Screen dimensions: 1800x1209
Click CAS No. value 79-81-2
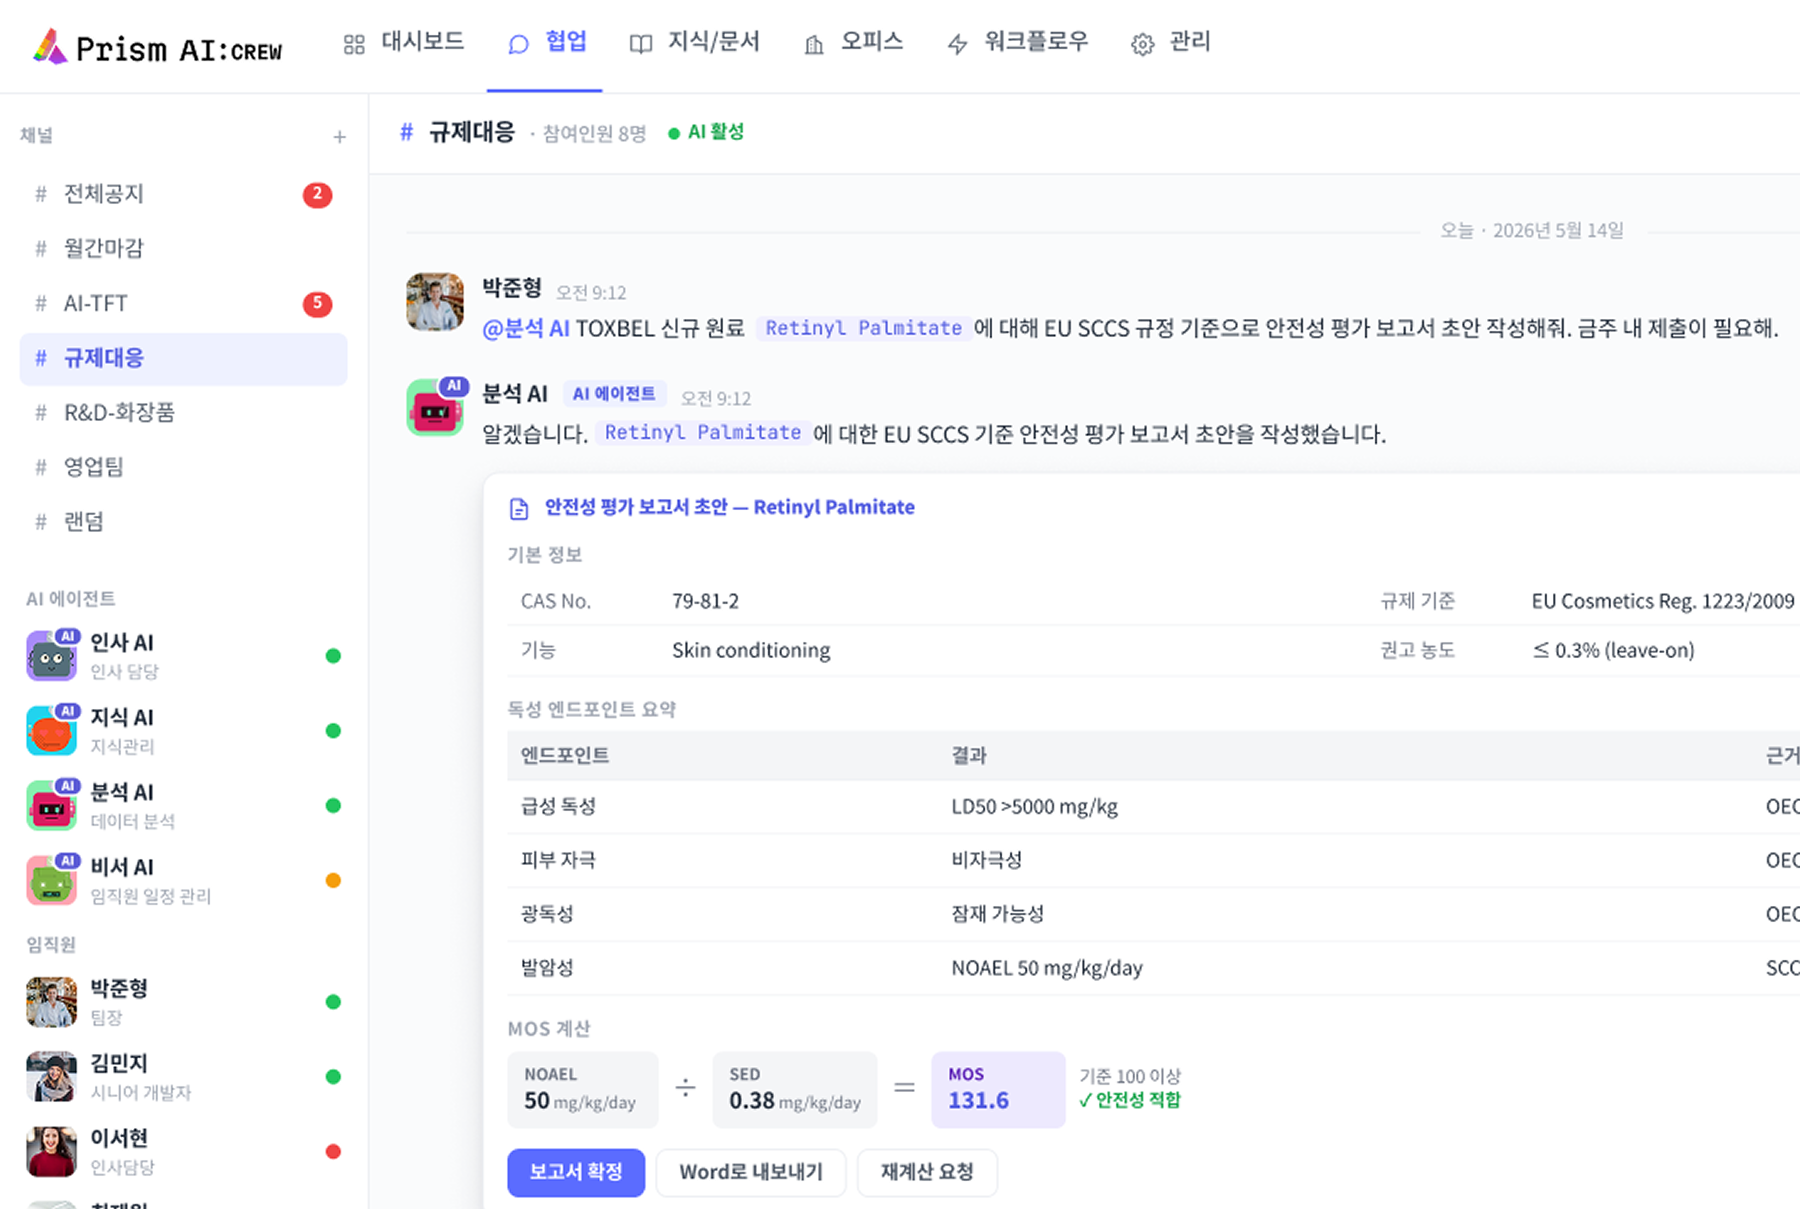706,601
